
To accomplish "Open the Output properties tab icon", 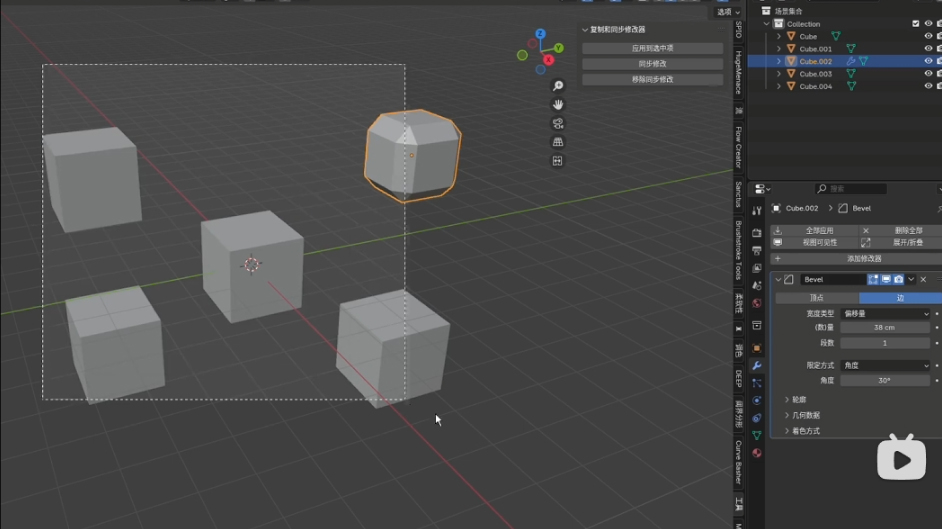I will click(x=756, y=250).
